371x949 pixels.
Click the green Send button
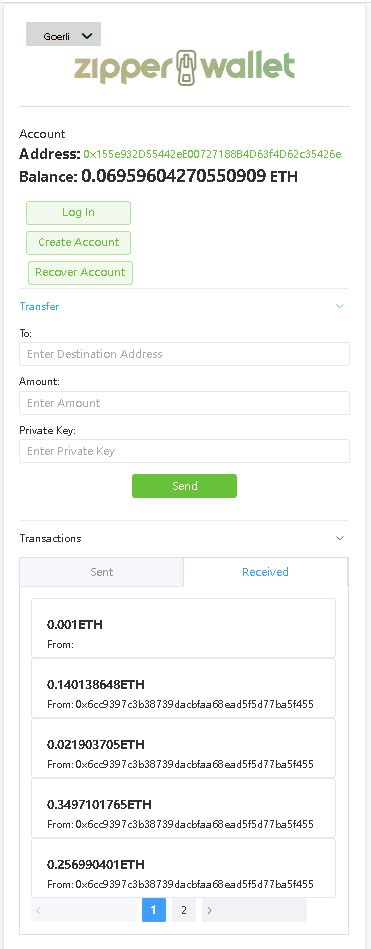coord(185,486)
